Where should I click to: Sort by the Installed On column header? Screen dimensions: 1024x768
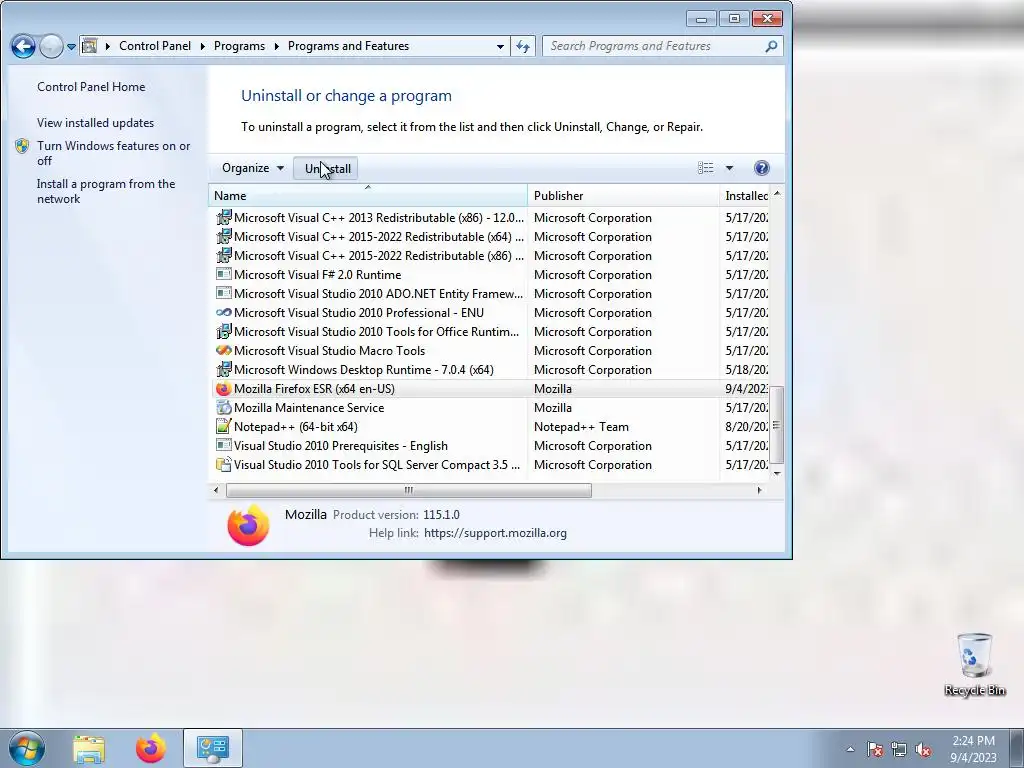[744, 195]
